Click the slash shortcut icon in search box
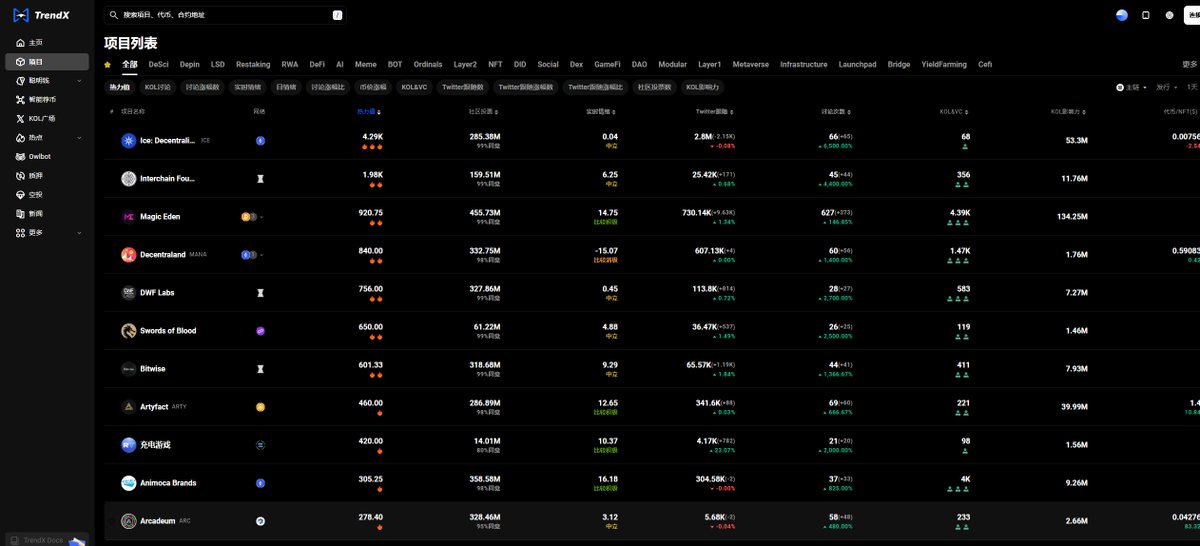Image resolution: width=1200 pixels, height=546 pixels. [x=338, y=15]
